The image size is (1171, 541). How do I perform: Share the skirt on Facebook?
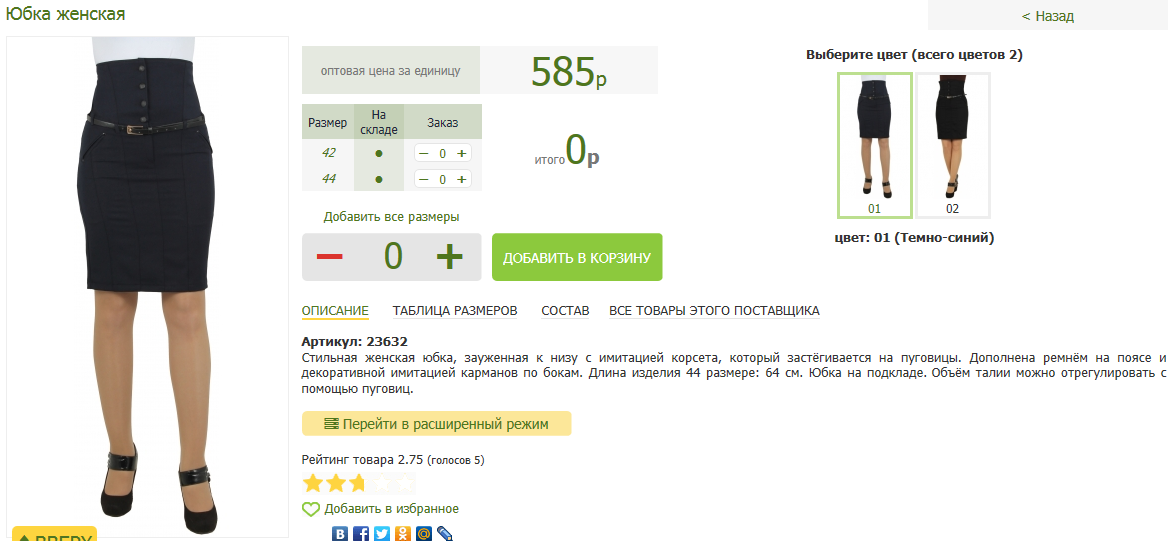pos(361,534)
